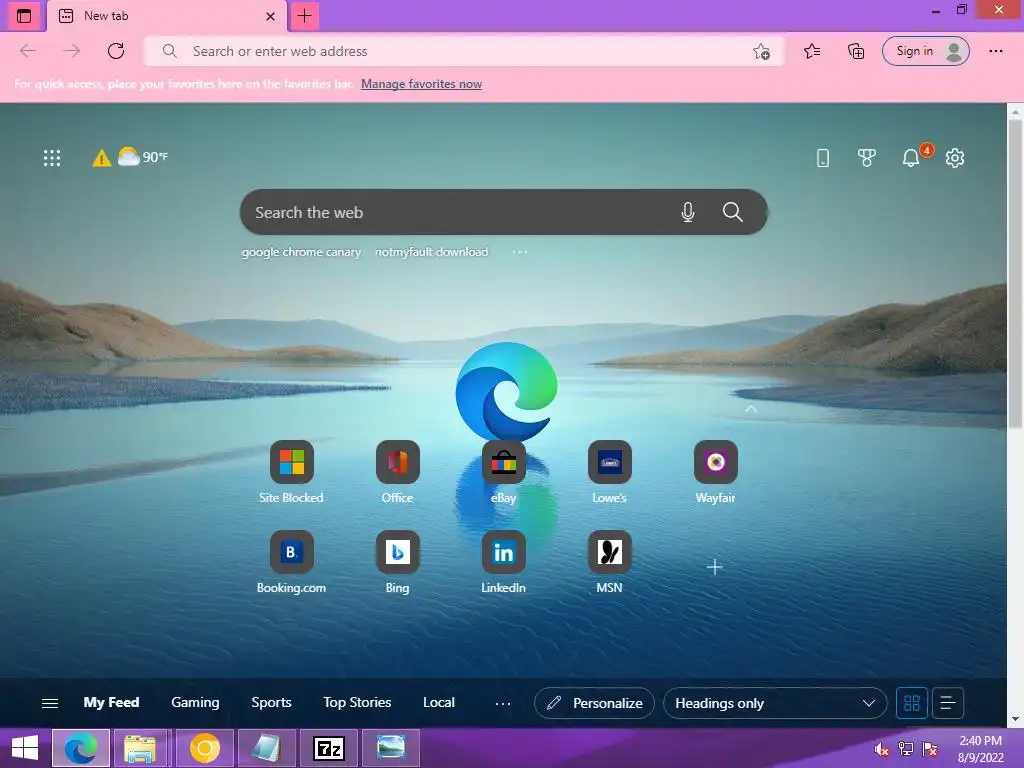Click the magnifier search icon in web search
This screenshot has width=1024, height=768.
(733, 212)
